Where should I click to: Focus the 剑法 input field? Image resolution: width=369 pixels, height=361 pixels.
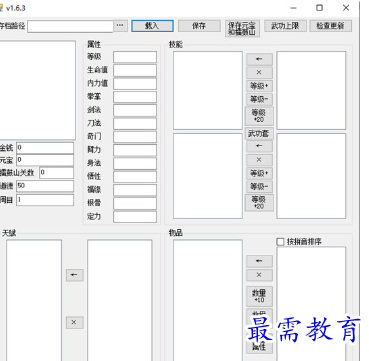[x=135, y=110]
